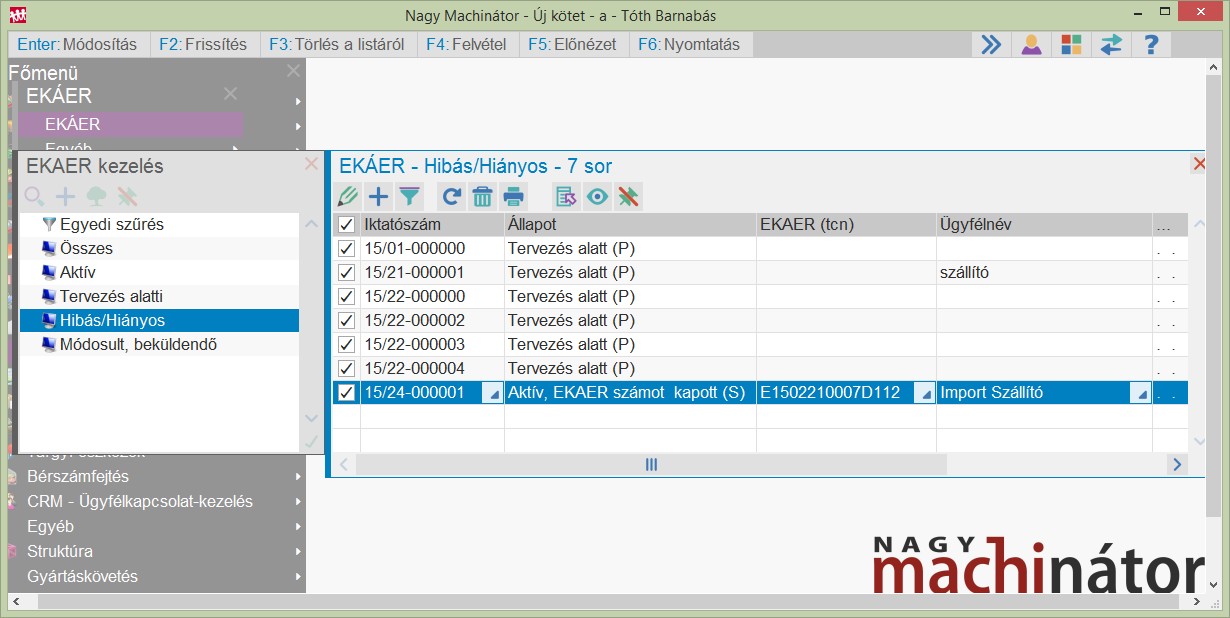Image resolution: width=1230 pixels, height=618 pixels.
Task: Click the list export icon next to printer
Action: tap(567, 196)
